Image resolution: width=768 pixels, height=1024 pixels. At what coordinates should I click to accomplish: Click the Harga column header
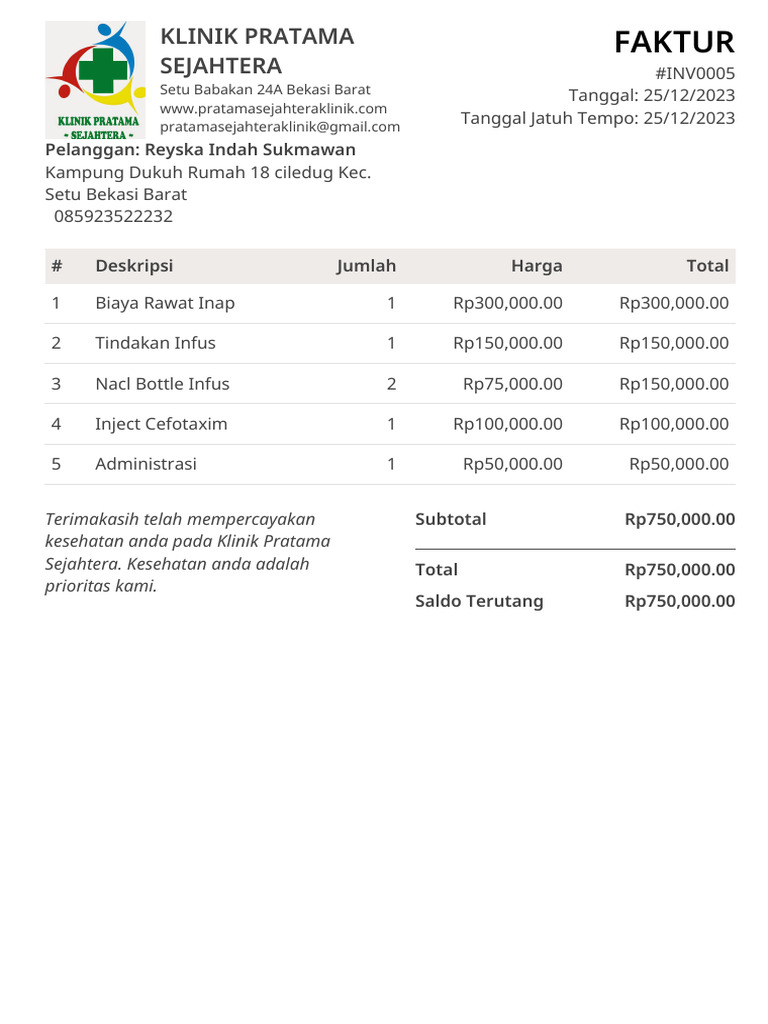point(536,266)
